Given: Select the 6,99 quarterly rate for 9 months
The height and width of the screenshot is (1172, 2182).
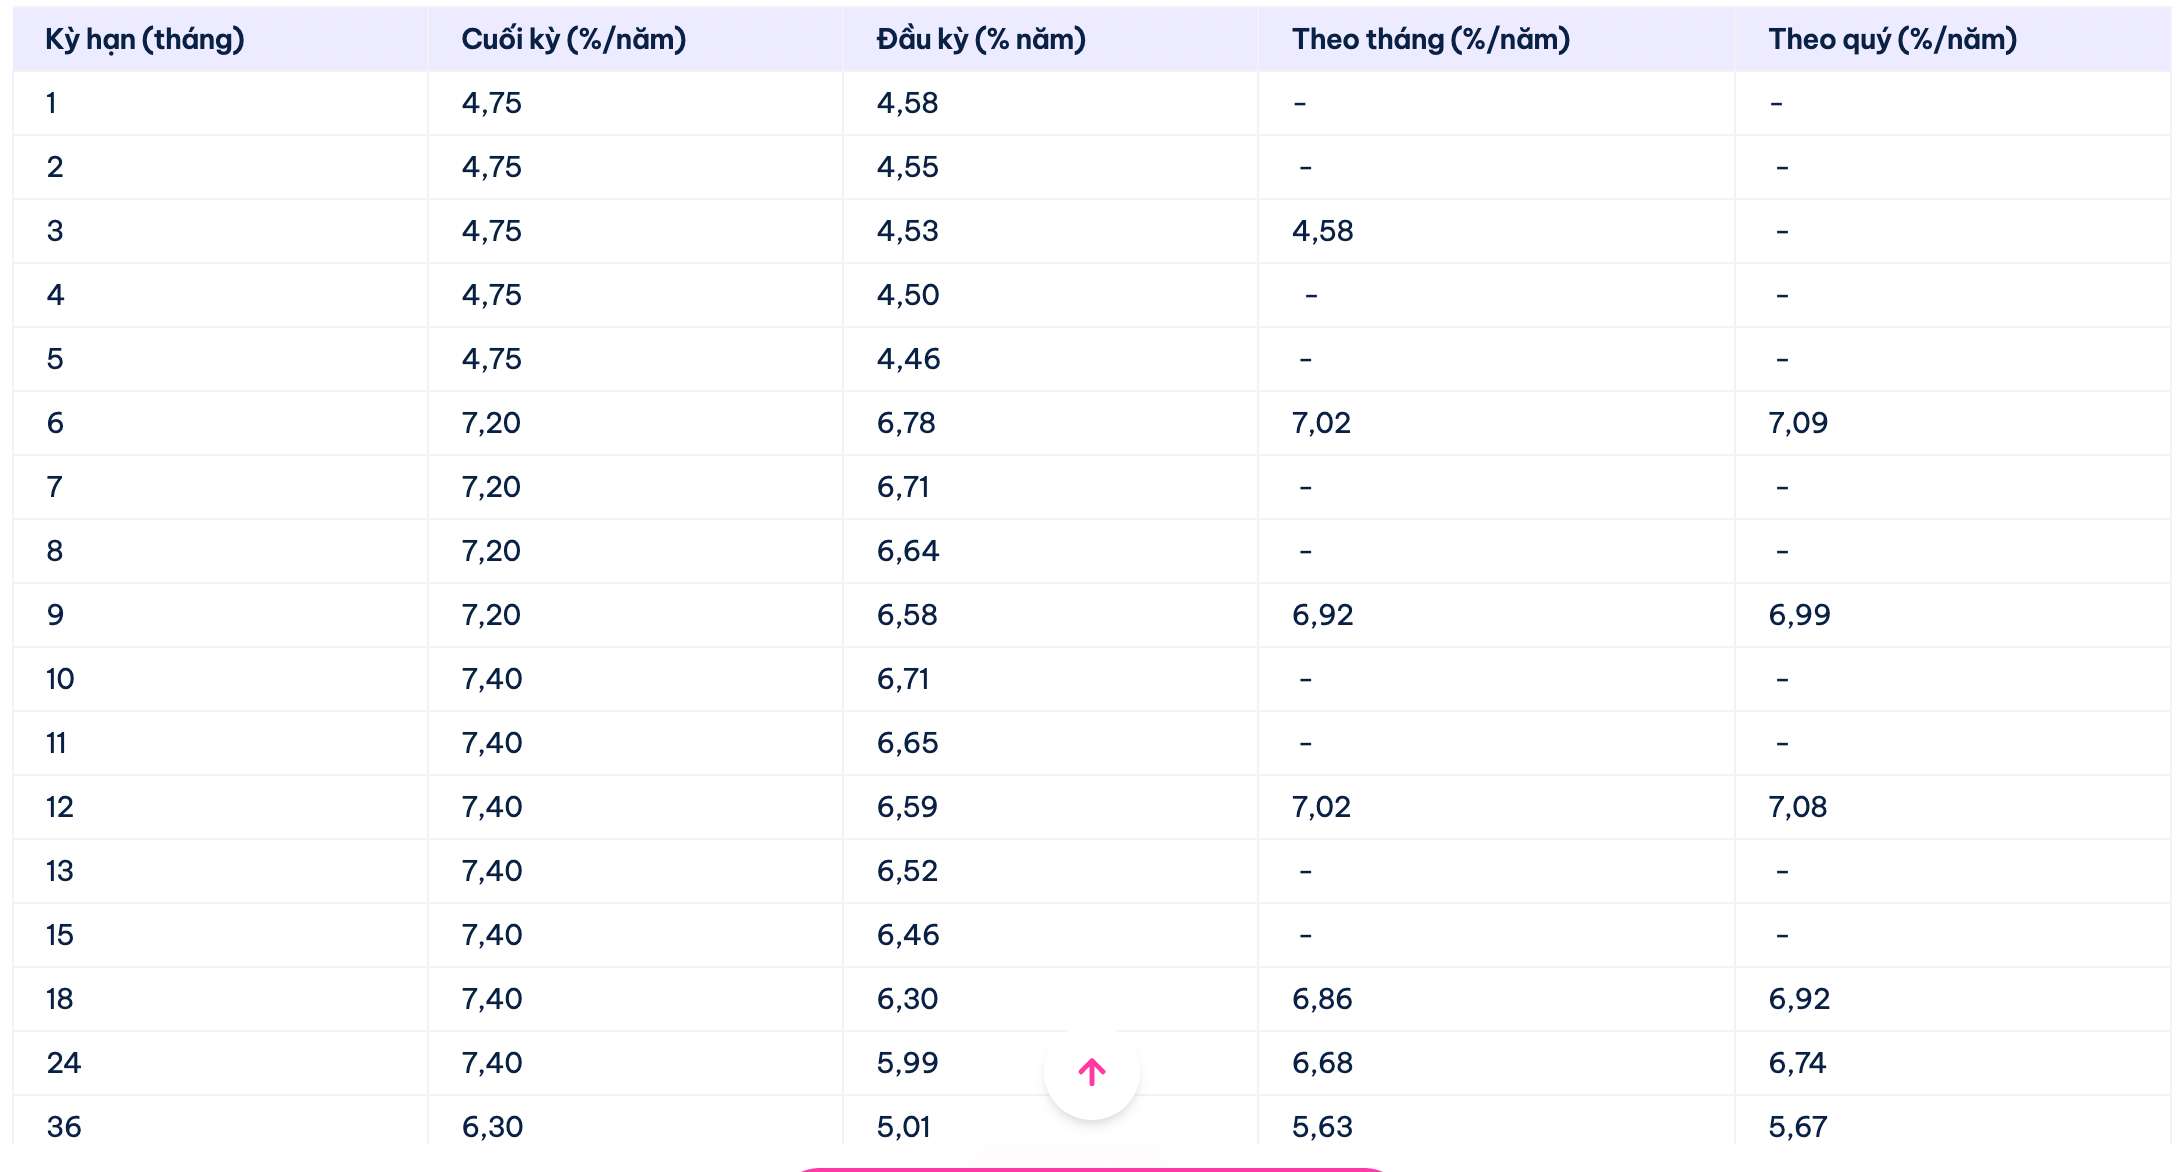Looking at the screenshot, I should [x=1799, y=615].
